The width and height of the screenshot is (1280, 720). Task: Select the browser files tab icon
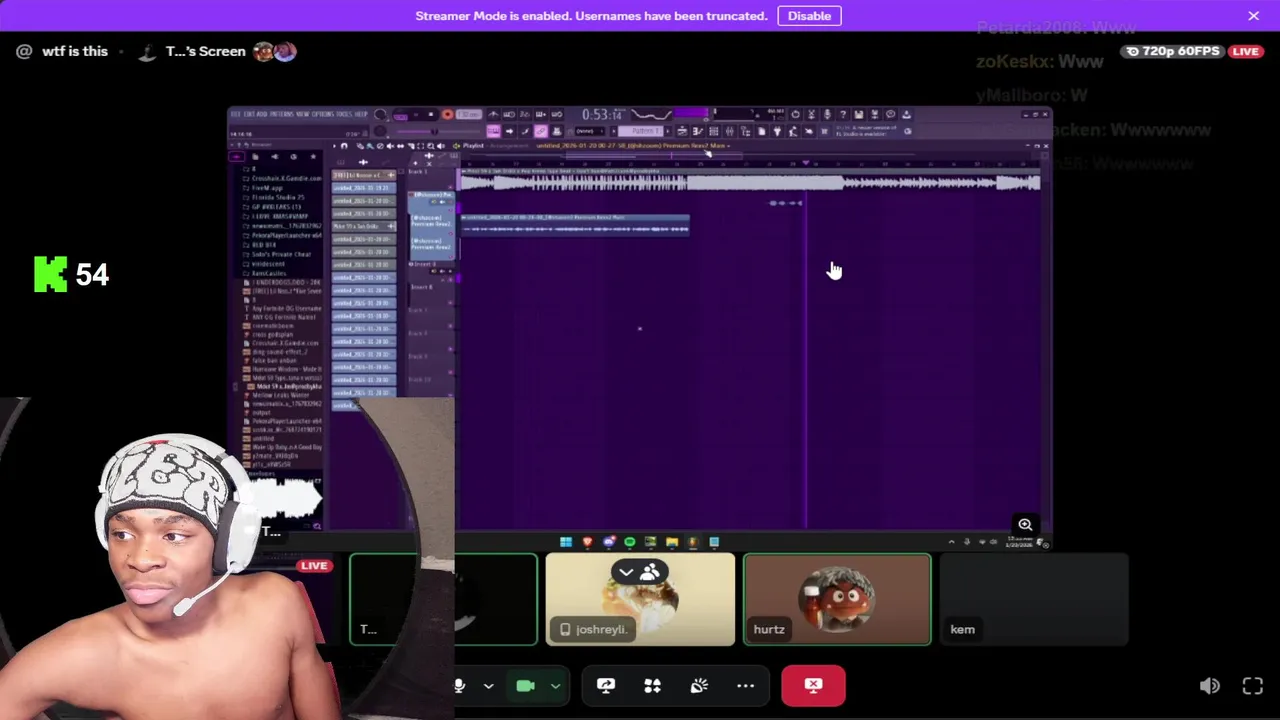[x=255, y=157]
